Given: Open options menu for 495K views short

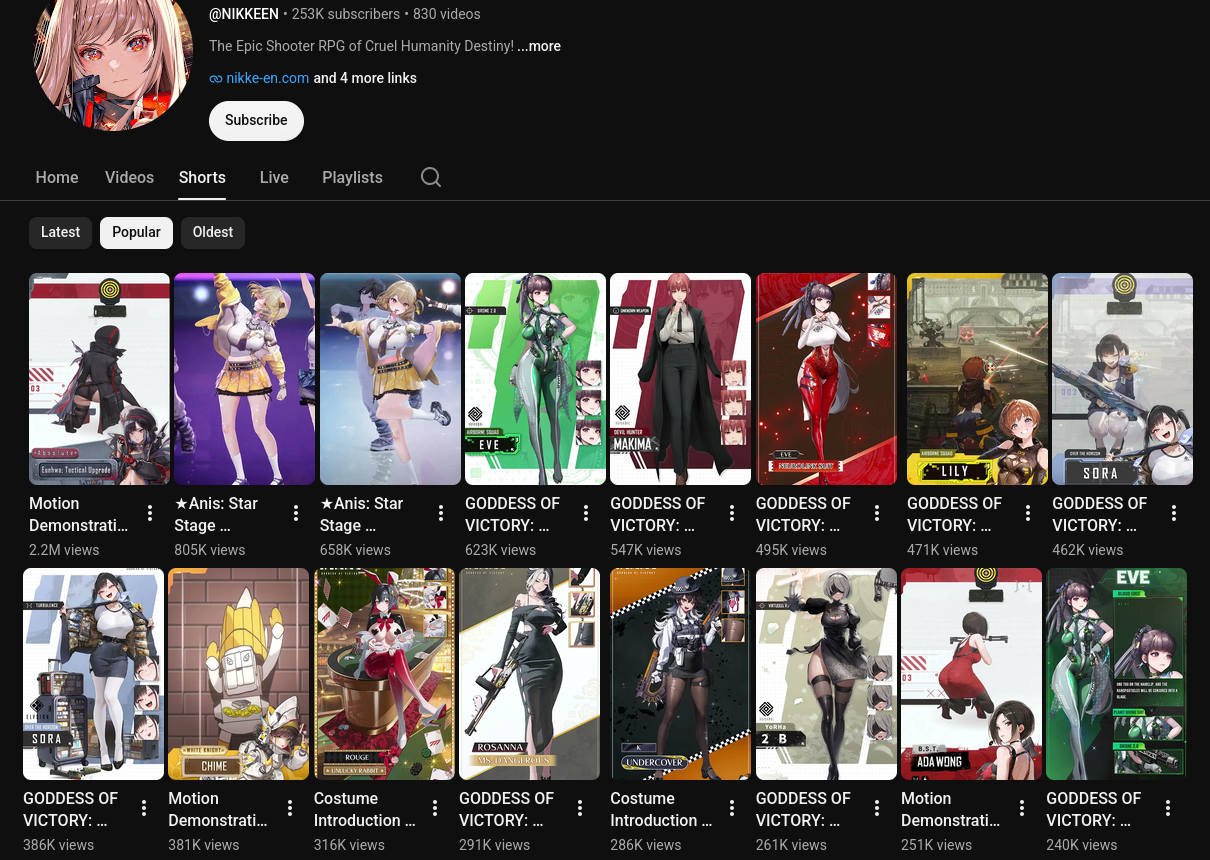Looking at the screenshot, I should pyautogui.click(x=877, y=513).
